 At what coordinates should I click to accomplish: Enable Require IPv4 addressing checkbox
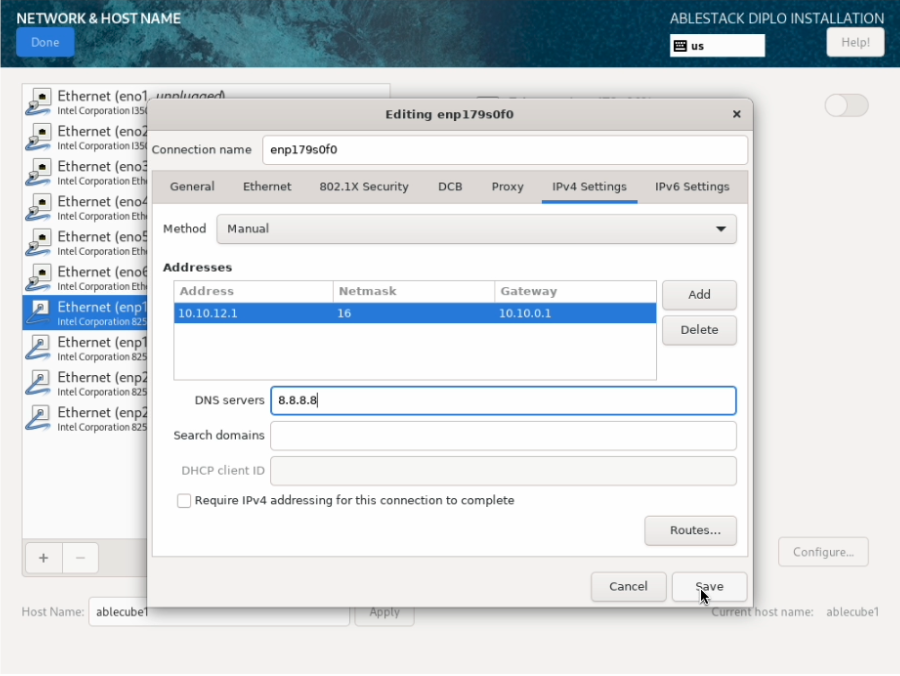(x=184, y=501)
